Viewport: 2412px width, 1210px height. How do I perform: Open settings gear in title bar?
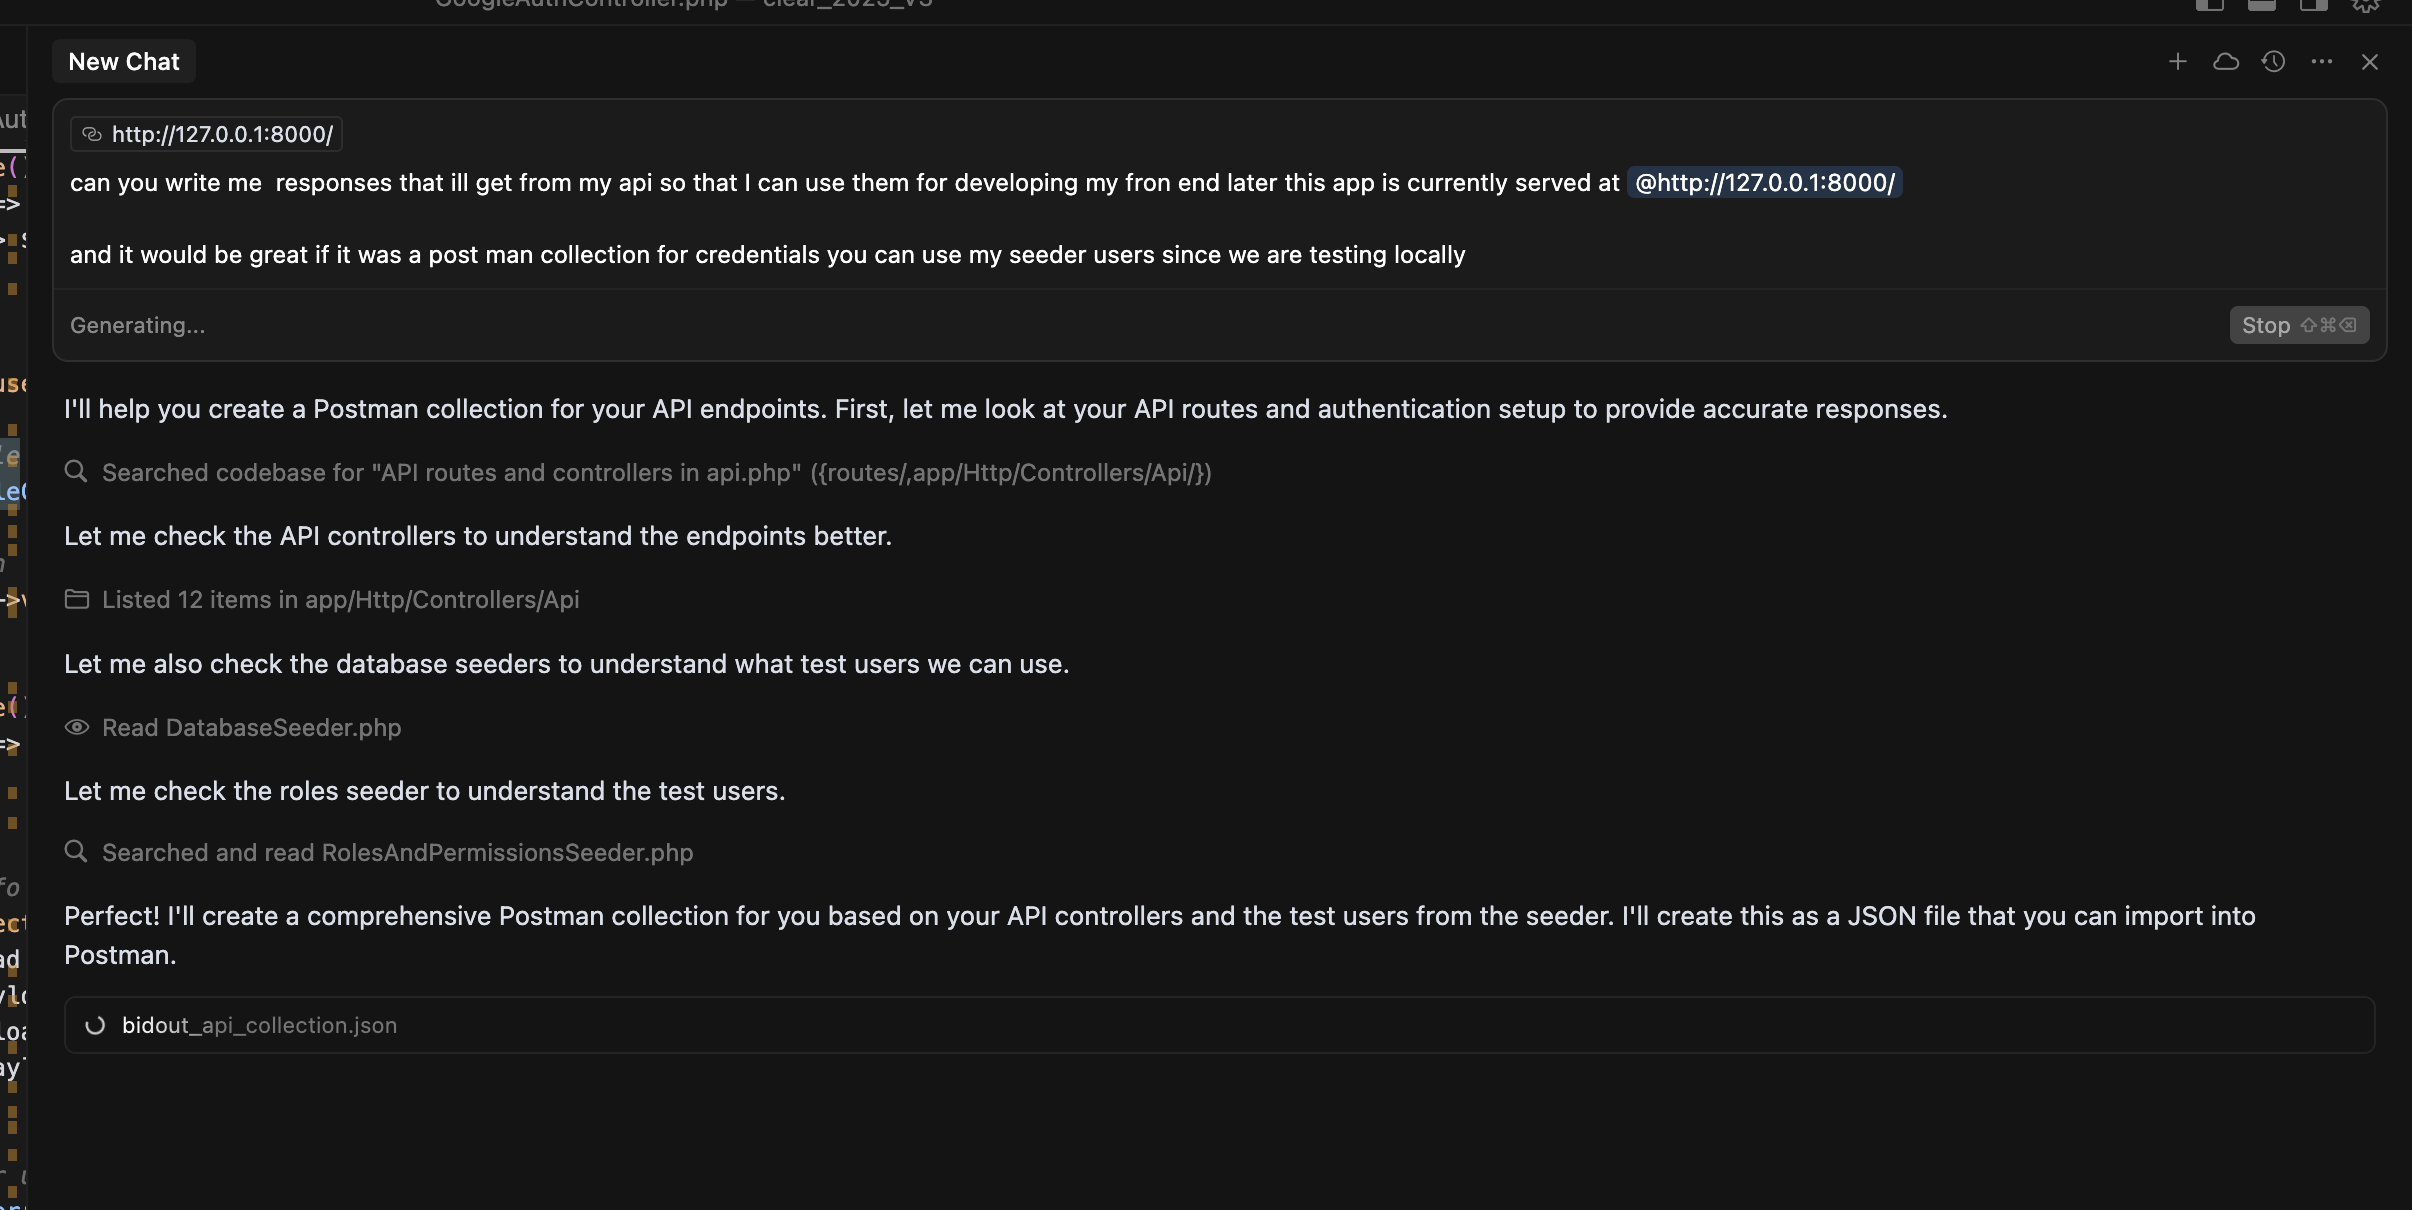pyautogui.click(x=2365, y=5)
